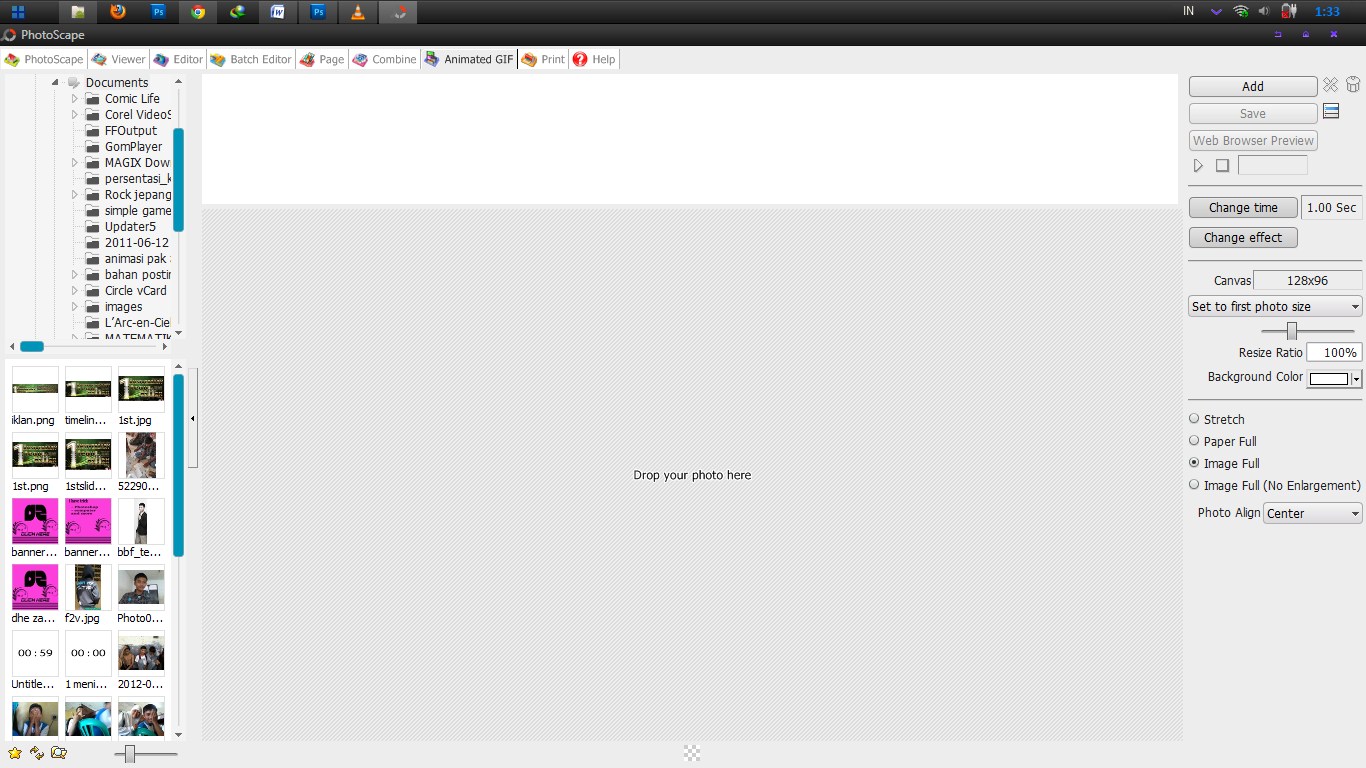Select the Image Full radio option

1194,463
